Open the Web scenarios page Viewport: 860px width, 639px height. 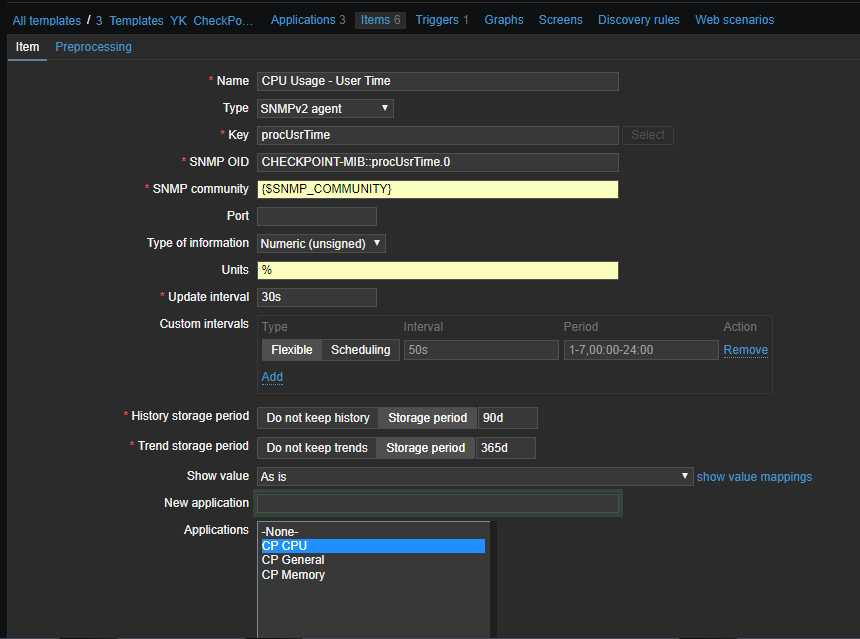coord(734,20)
